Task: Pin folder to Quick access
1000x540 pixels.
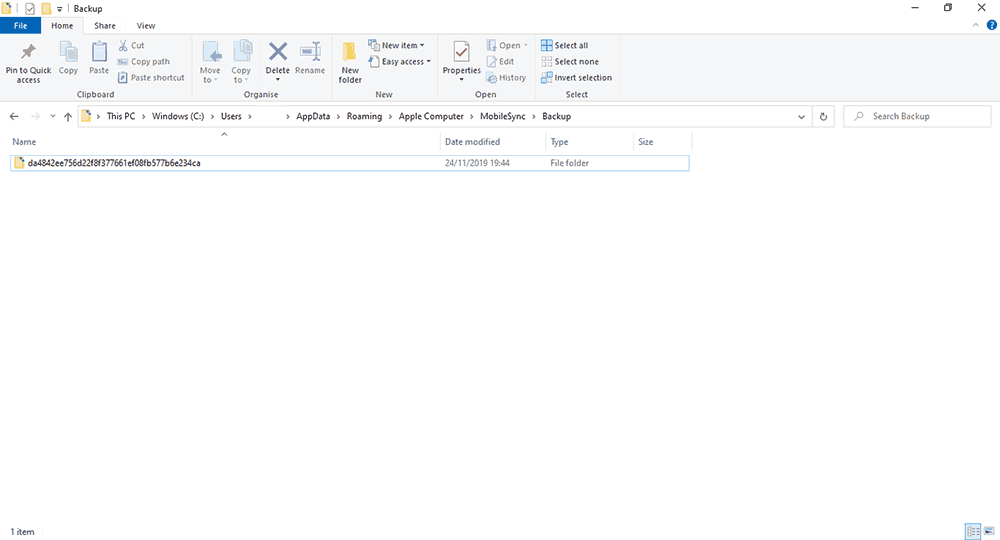Action: (28, 62)
